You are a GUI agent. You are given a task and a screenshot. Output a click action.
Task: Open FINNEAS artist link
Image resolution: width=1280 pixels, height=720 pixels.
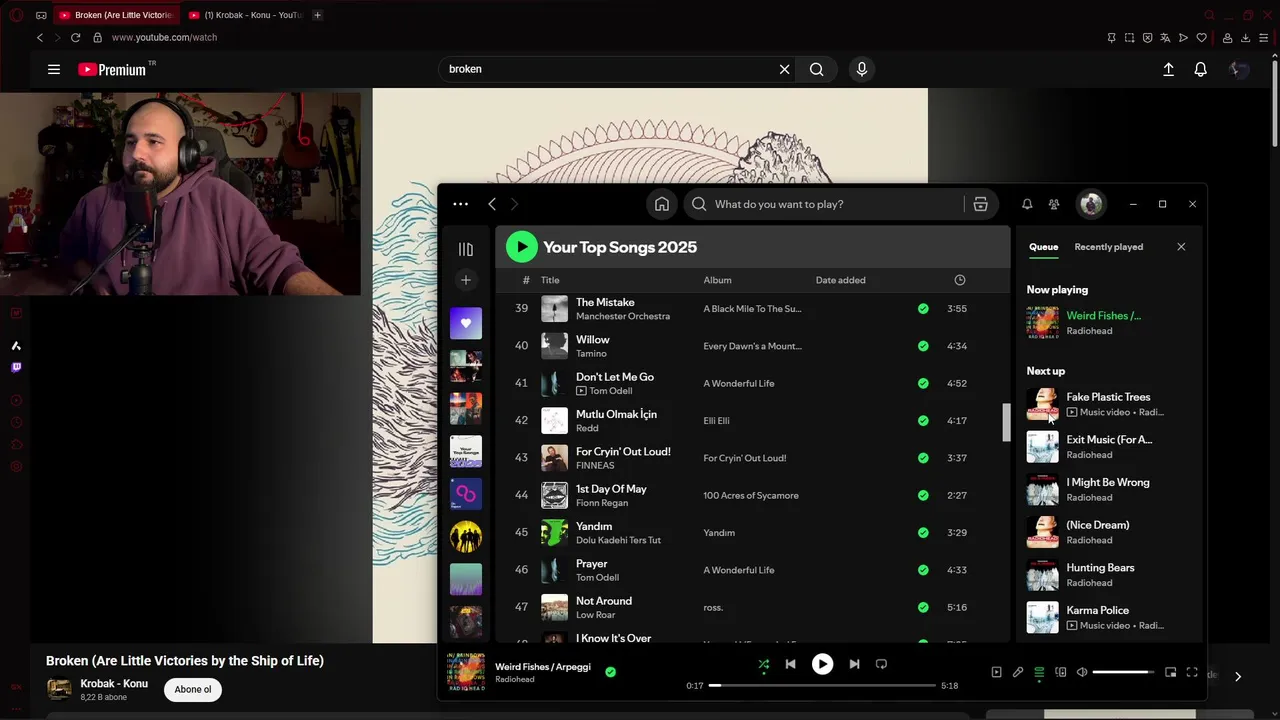595,466
